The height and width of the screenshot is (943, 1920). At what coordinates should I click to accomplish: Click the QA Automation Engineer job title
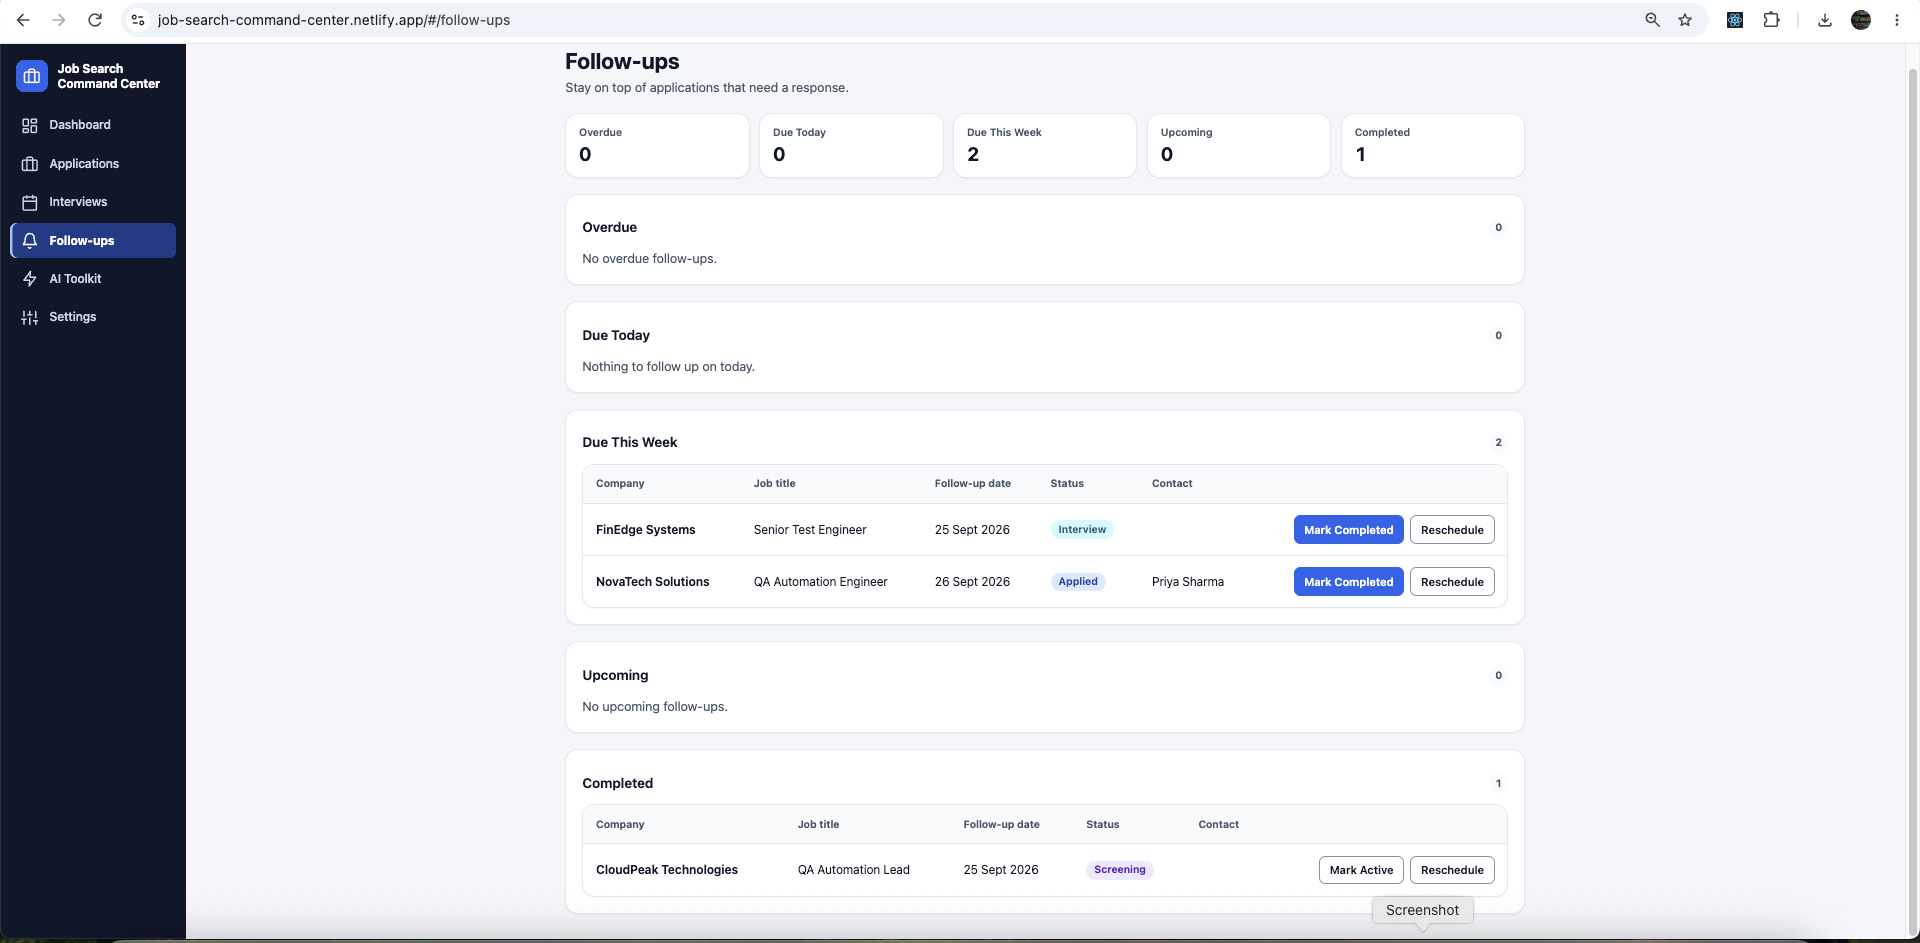[x=821, y=582]
